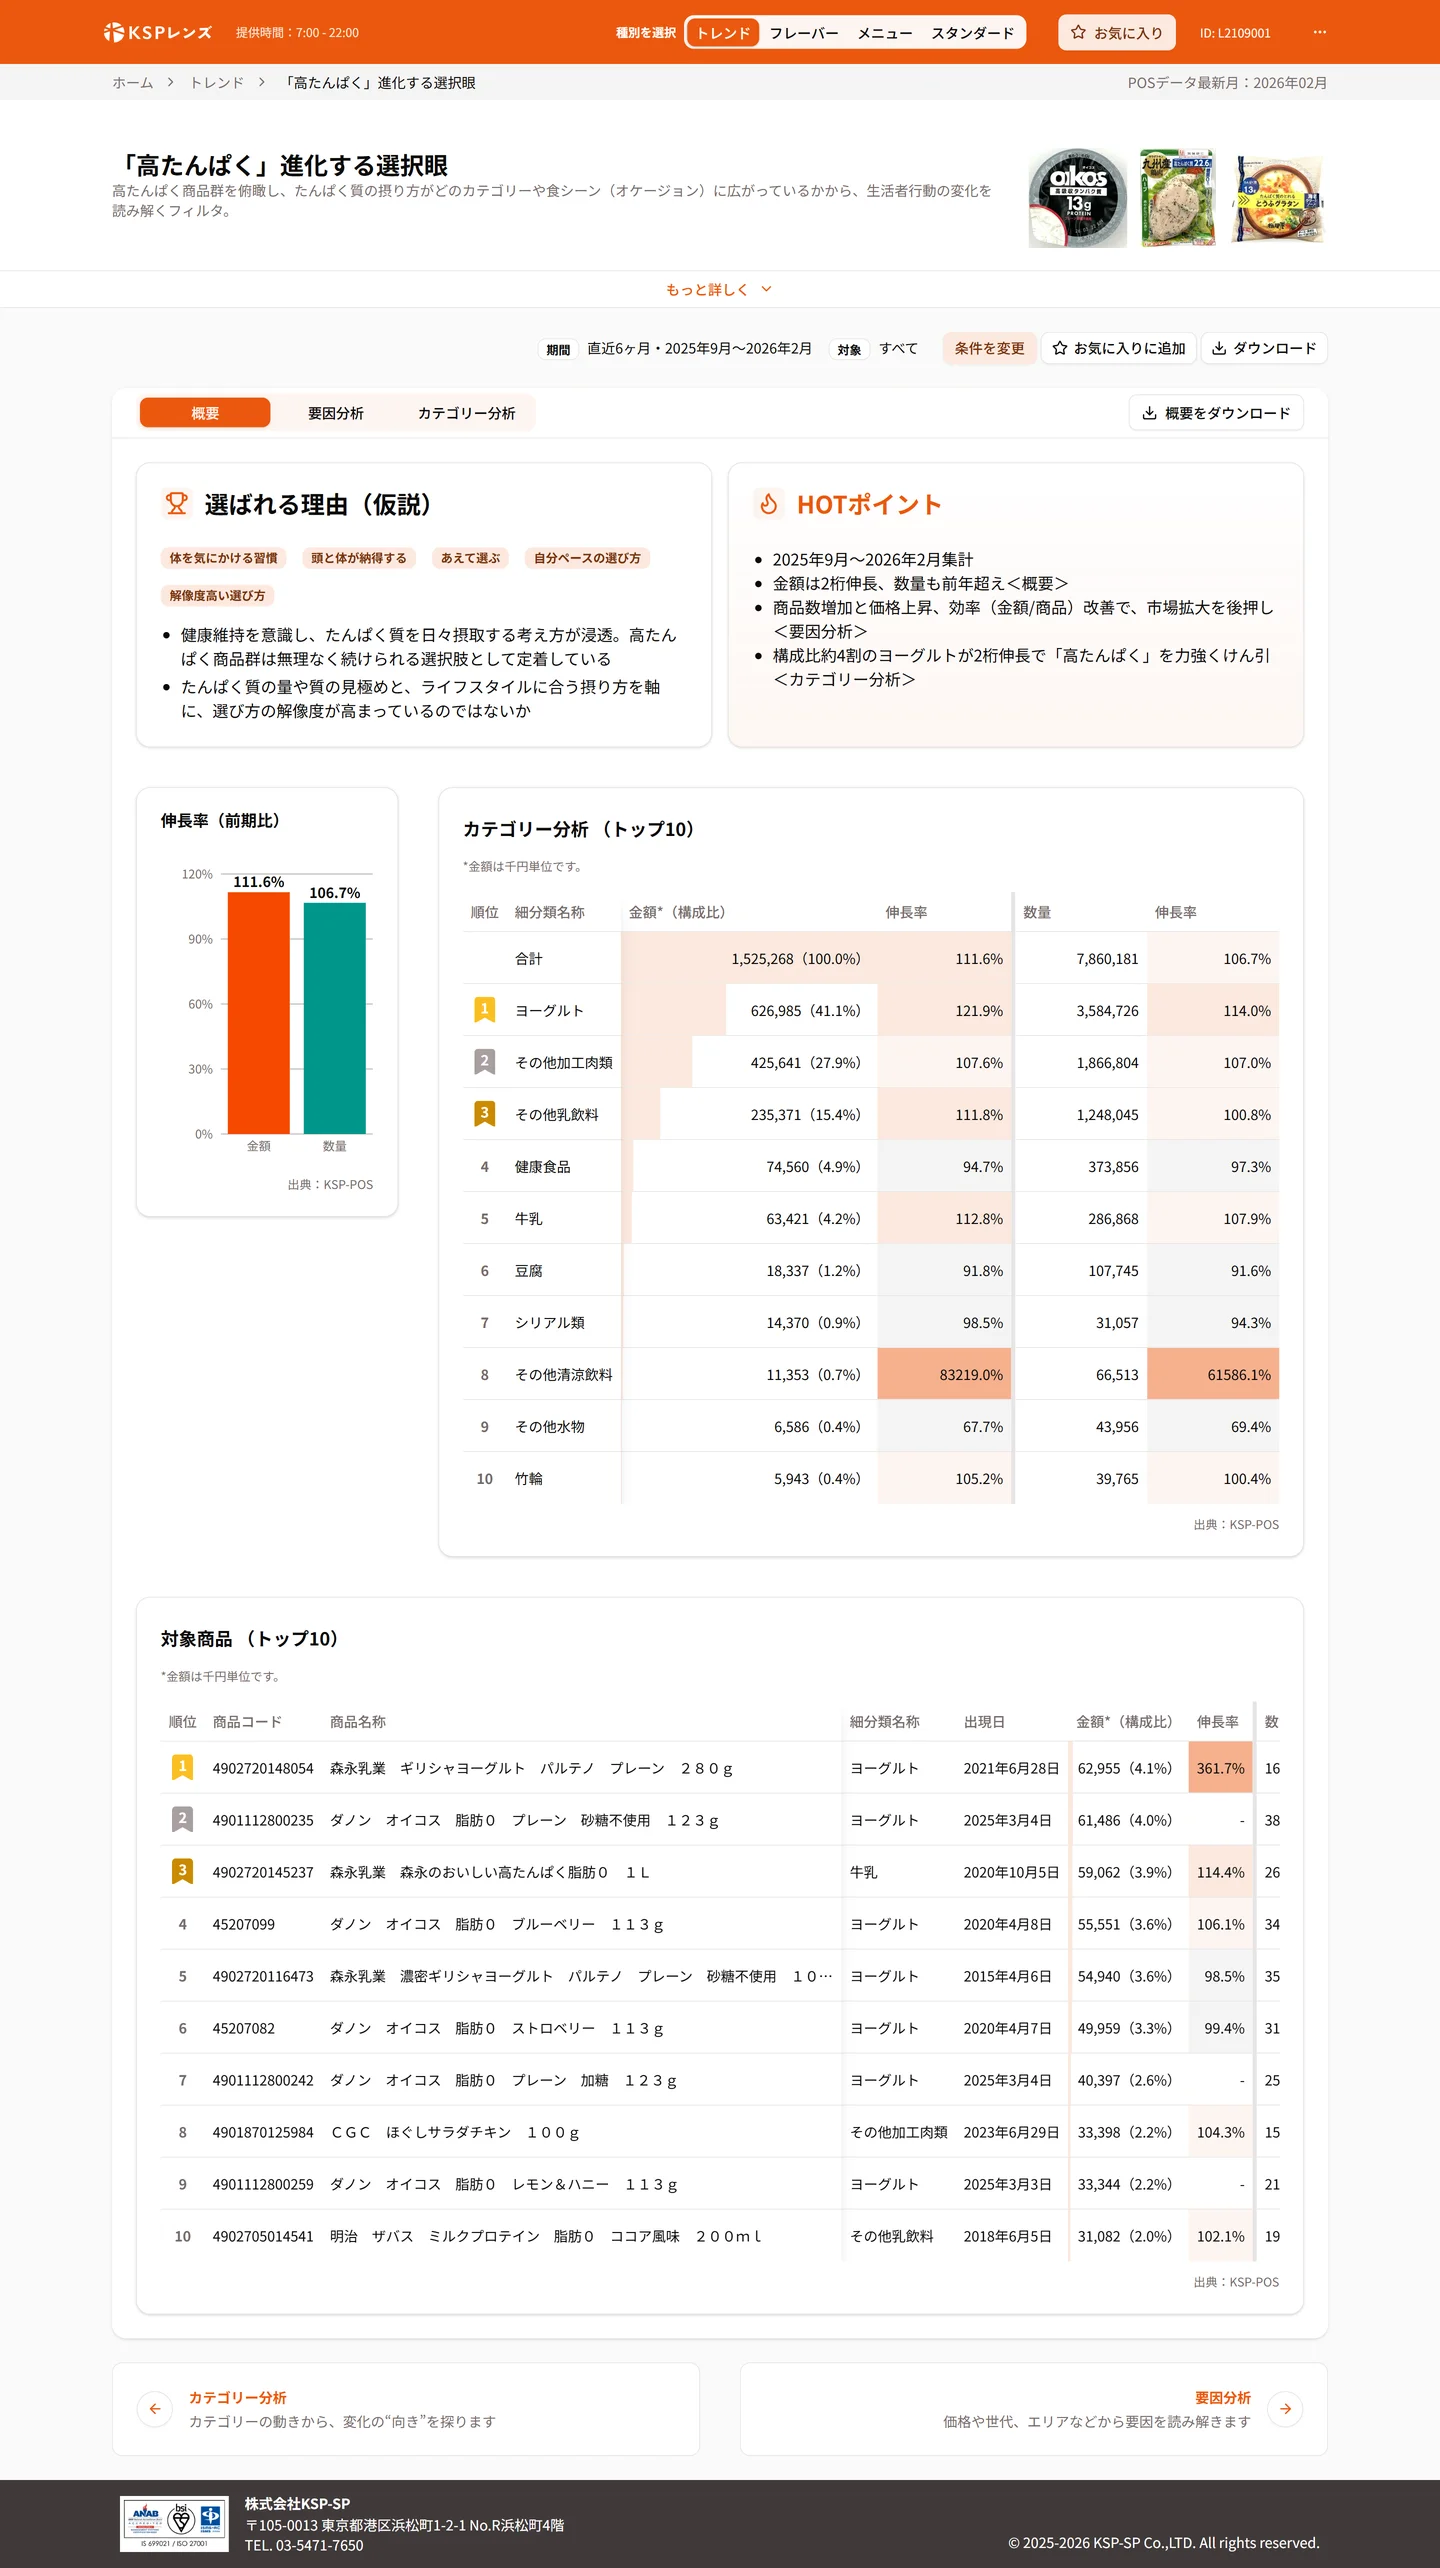The height and width of the screenshot is (2568, 1440).
Task: Select the トレンド type toggle
Action: [x=723, y=32]
